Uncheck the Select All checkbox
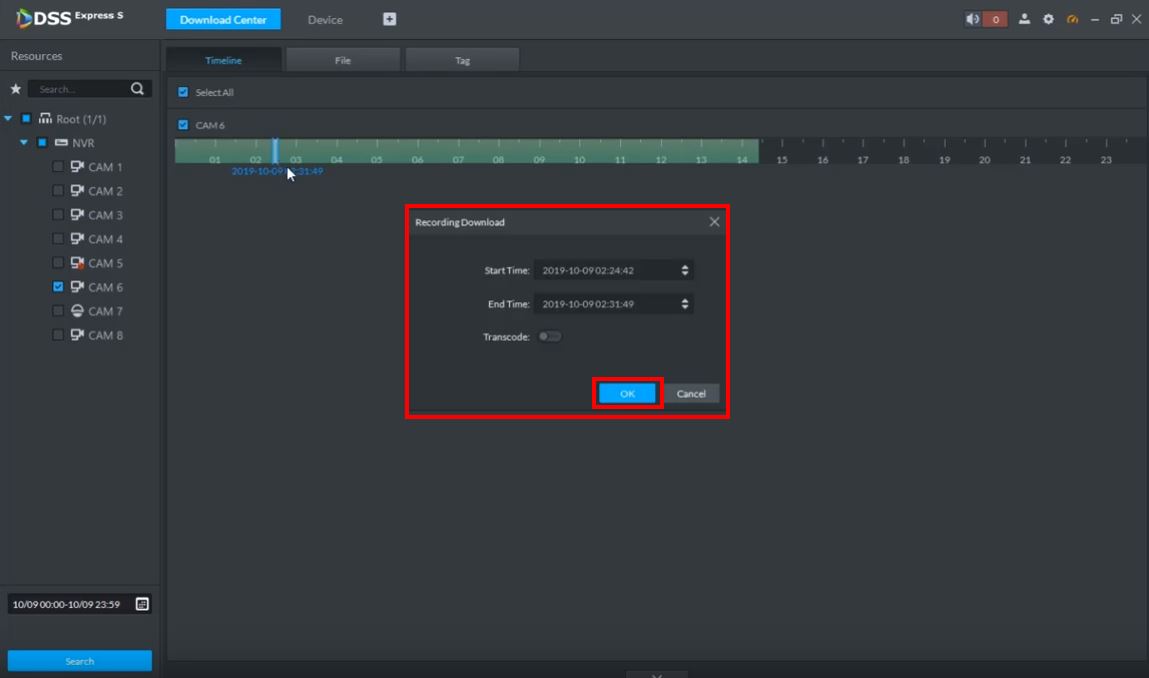Viewport: 1149px width, 678px height. (x=183, y=92)
